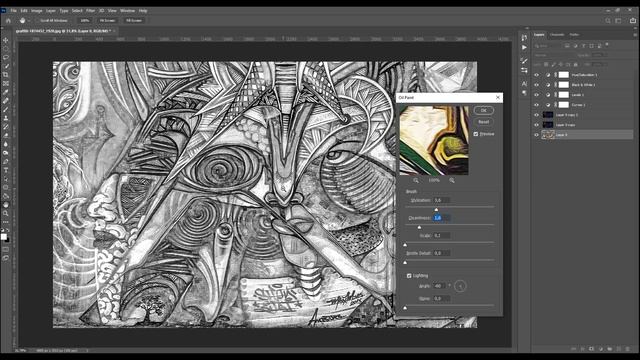Switch to the Channels tab

pos(557,35)
